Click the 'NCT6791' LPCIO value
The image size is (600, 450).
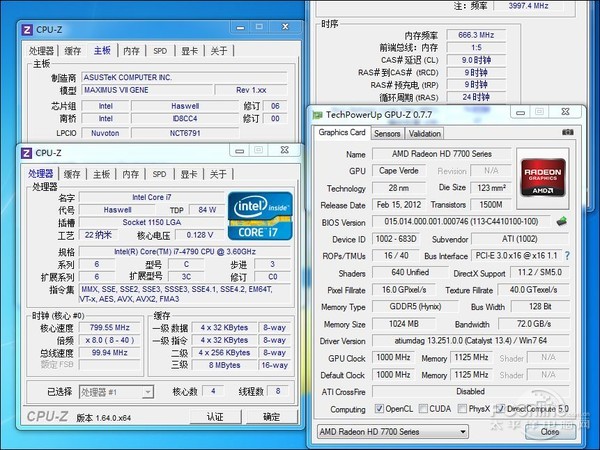(x=185, y=133)
